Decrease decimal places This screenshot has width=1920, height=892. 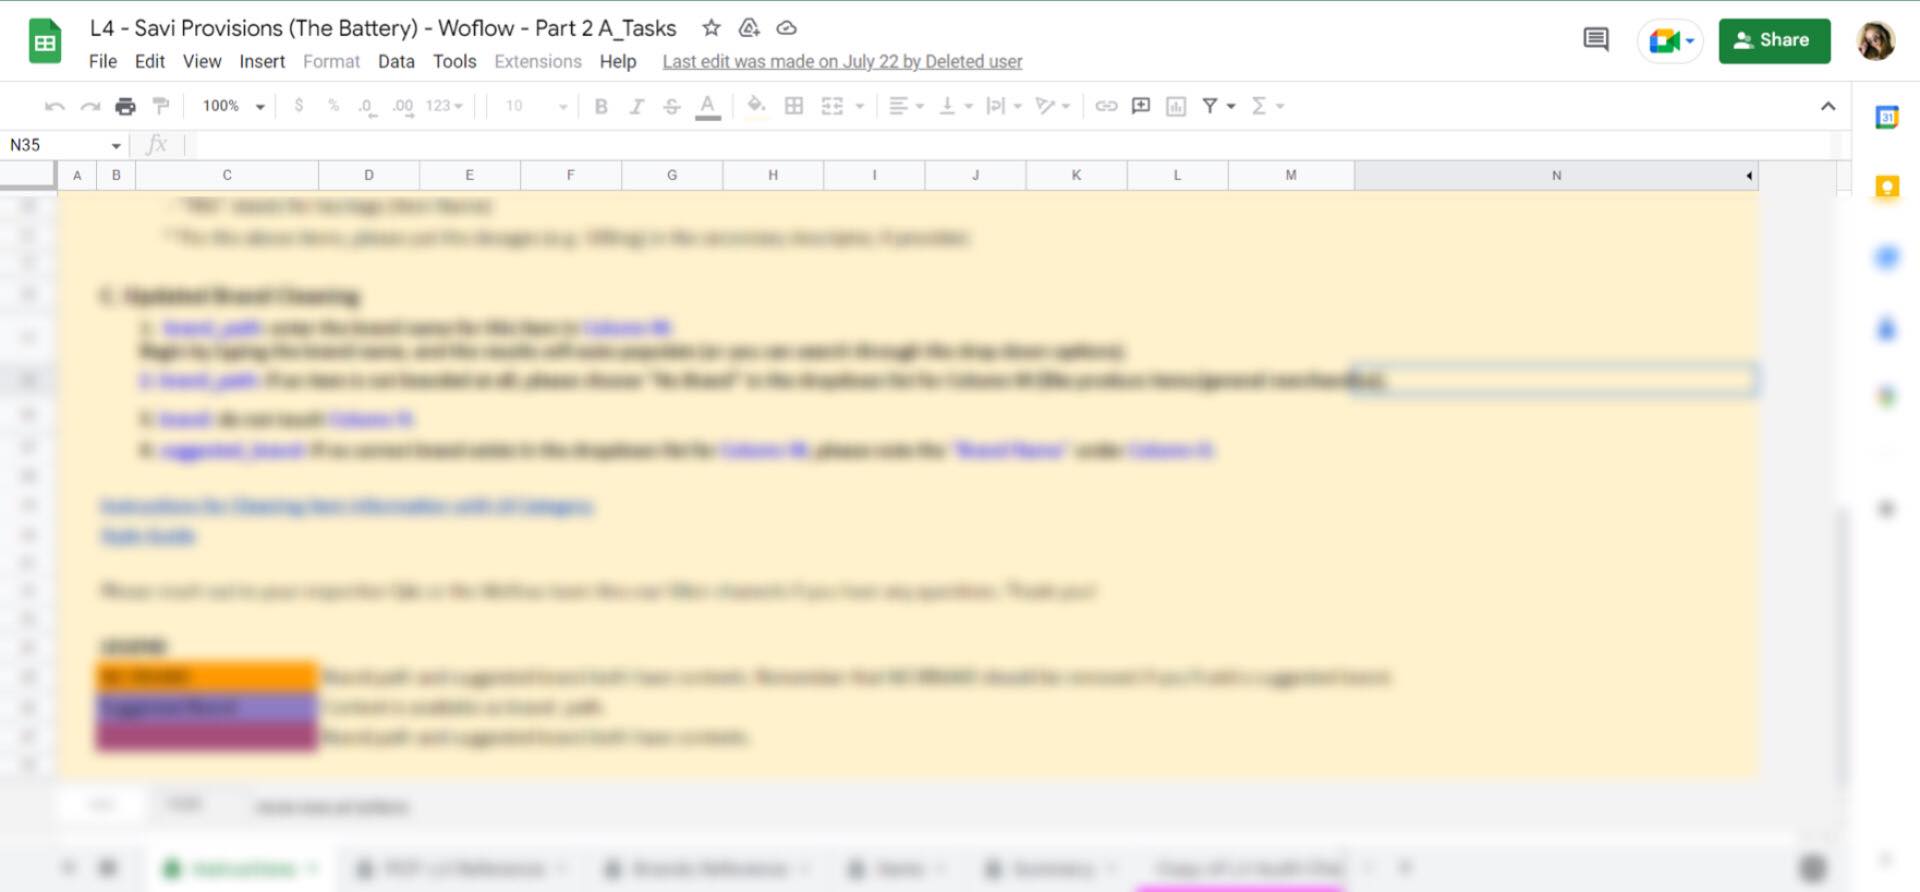(367, 106)
